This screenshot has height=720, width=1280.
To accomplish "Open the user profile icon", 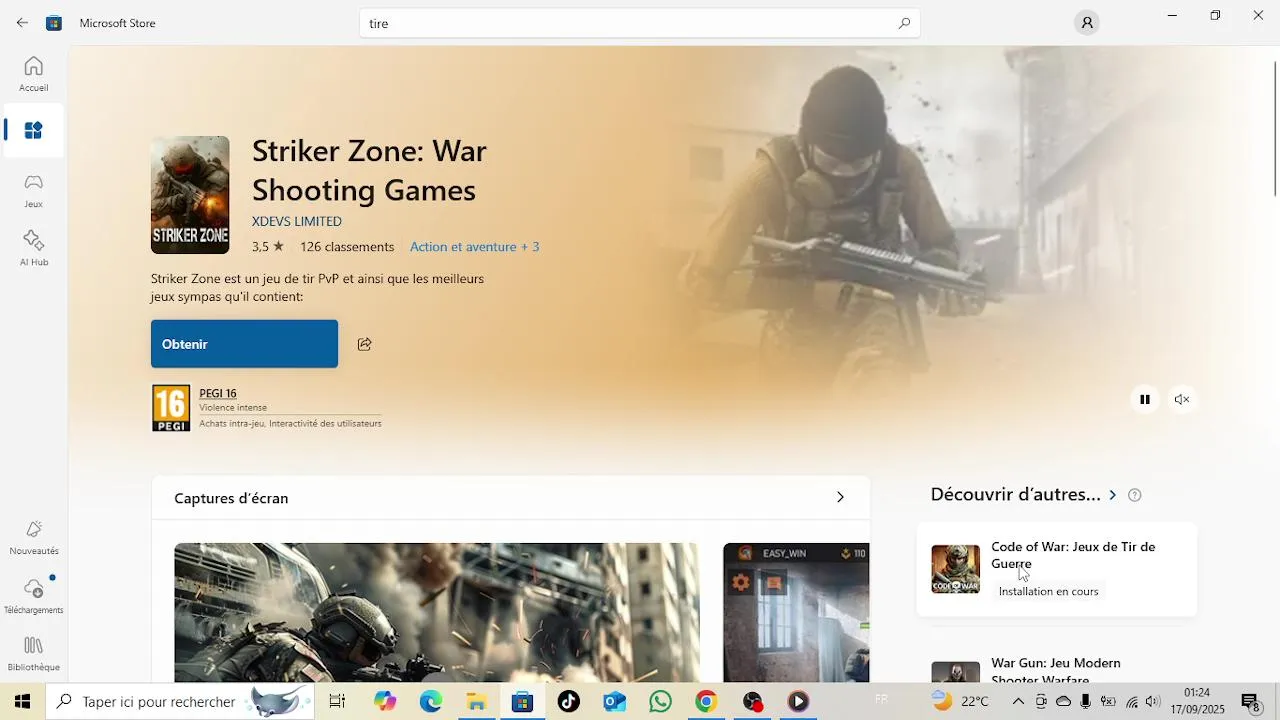I will pyautogui.click(x=1086, y=23).
